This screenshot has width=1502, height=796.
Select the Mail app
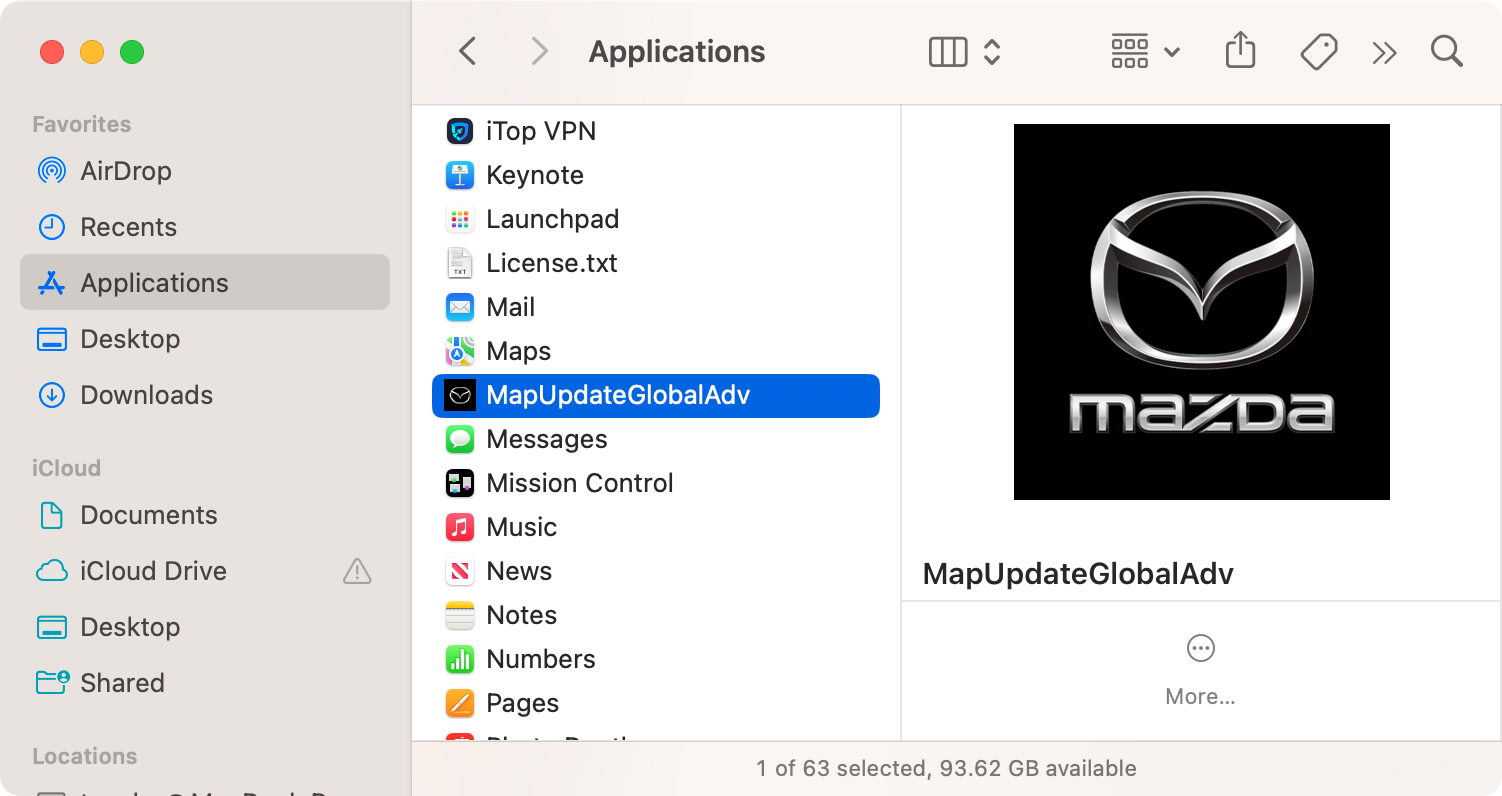(x=656, y=307)
